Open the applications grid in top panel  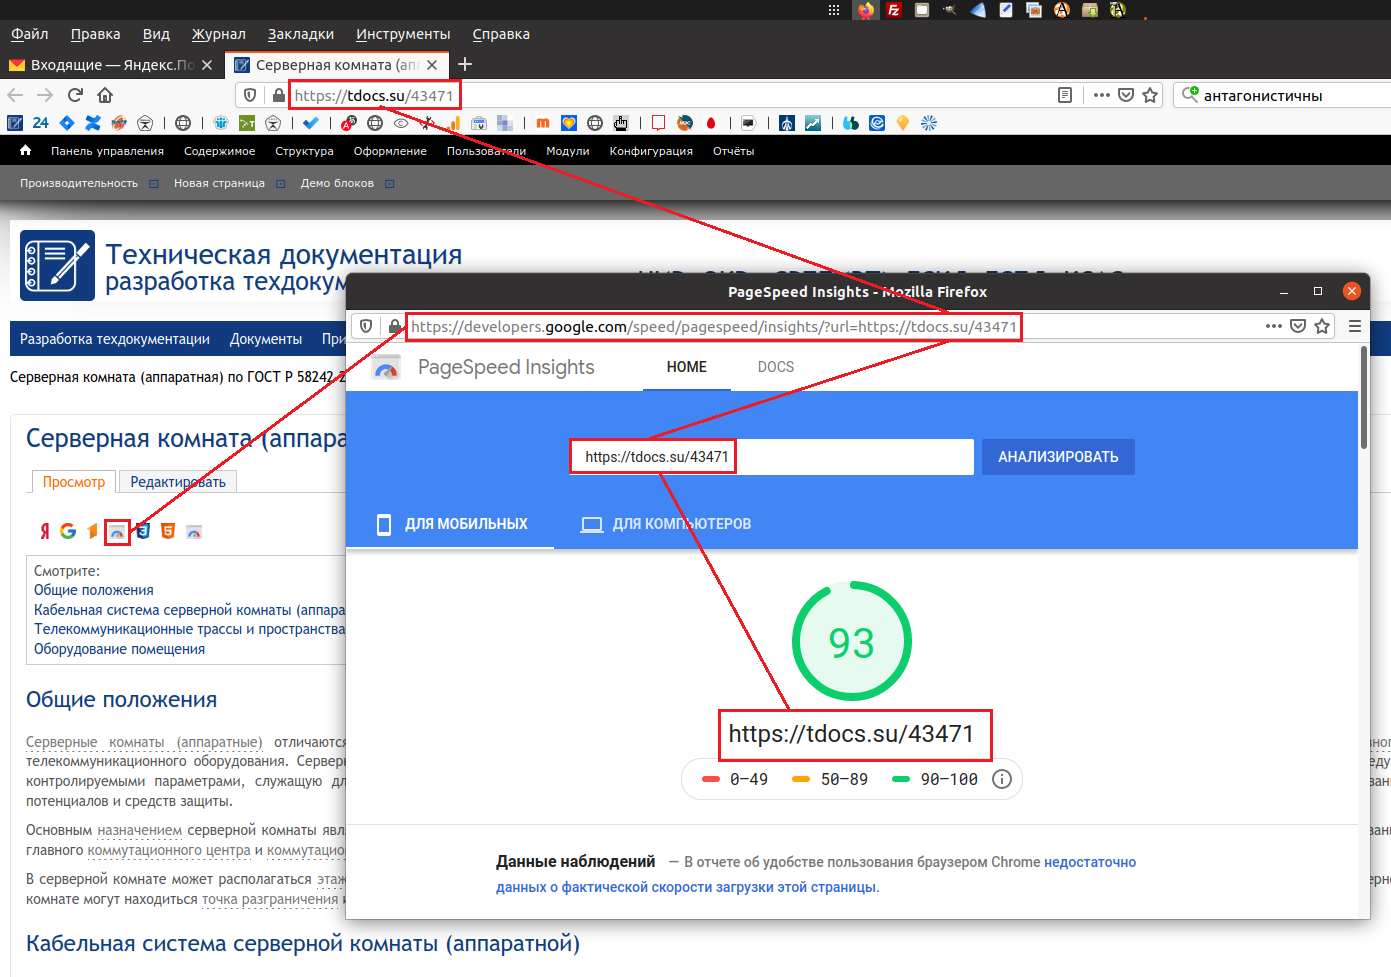(834, 10)
